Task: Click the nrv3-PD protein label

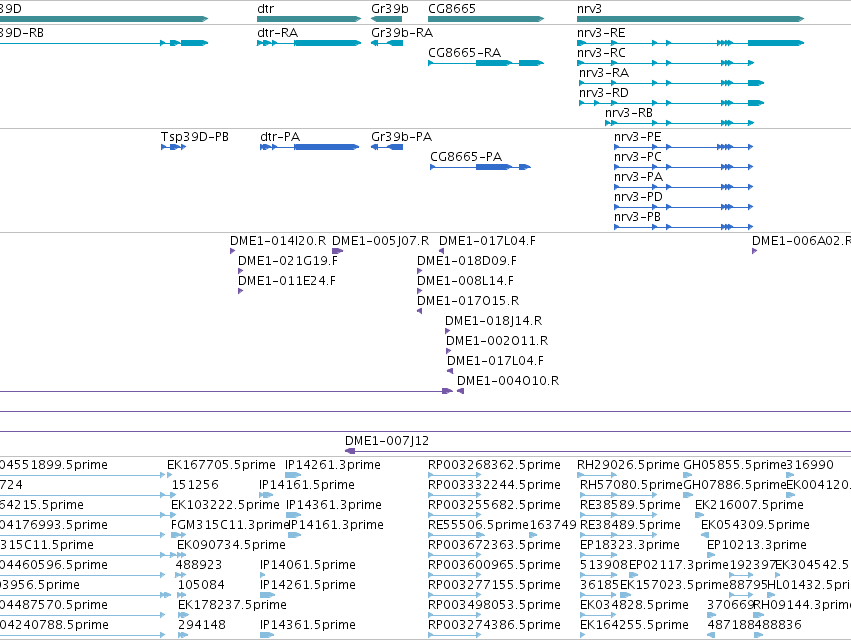Action: [638, 197]
